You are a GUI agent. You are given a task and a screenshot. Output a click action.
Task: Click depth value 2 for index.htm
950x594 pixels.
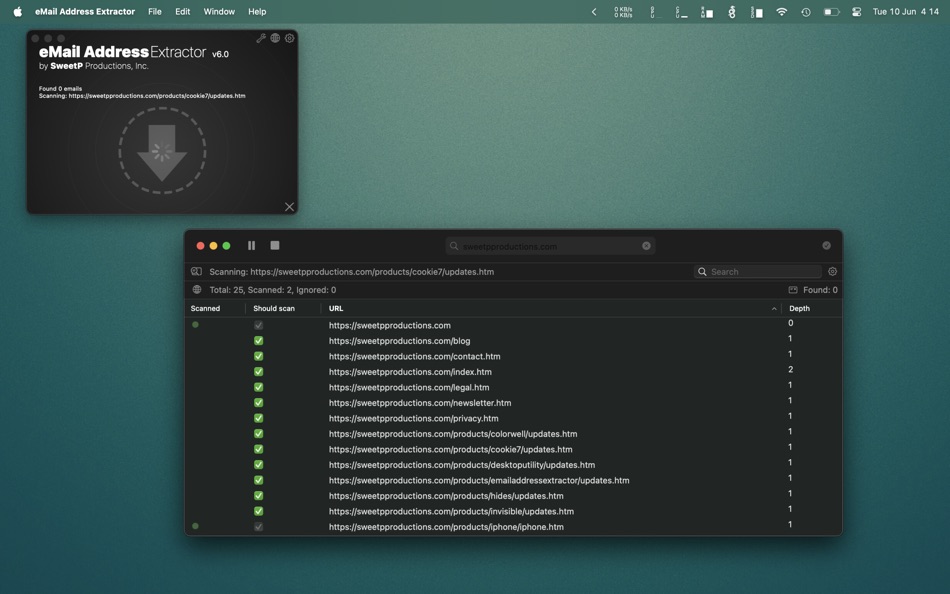[791, 370]
